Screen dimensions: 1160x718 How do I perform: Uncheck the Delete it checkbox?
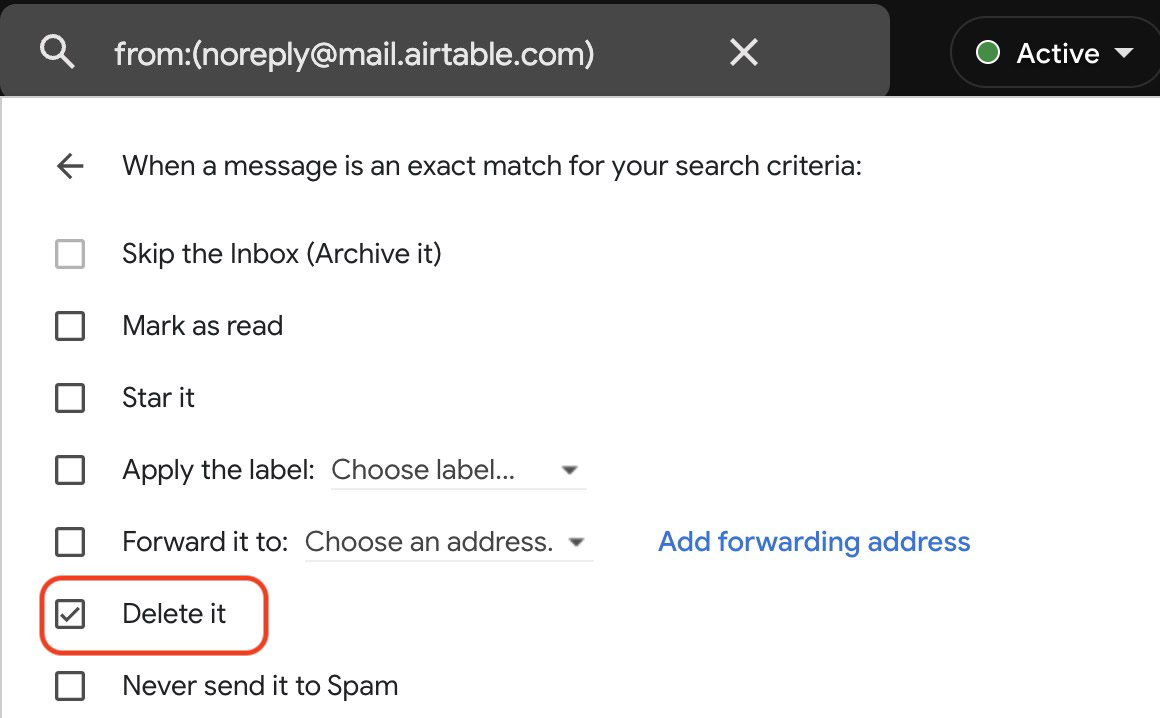[70, 614]
